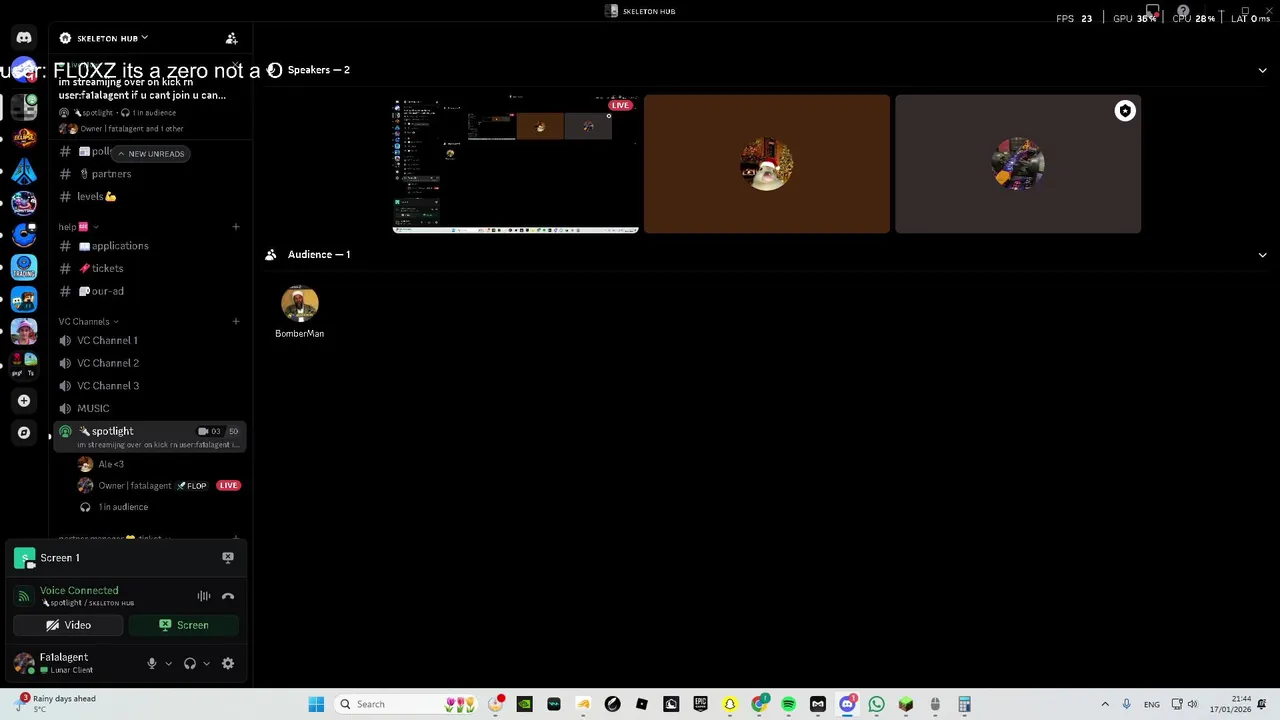The height and width of the screenshot is (720, 1280).
Task: Open the tickets channel
Action: click(x=149, y=268)
